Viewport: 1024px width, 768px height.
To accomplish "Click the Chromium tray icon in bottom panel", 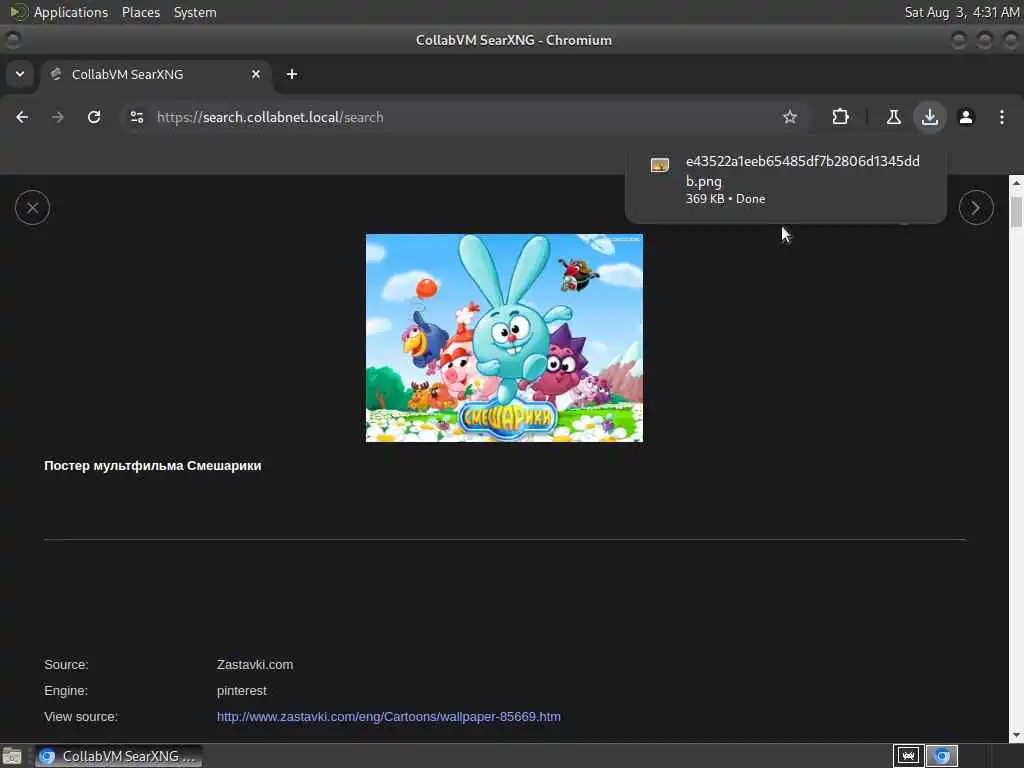I will pos(942,756).
